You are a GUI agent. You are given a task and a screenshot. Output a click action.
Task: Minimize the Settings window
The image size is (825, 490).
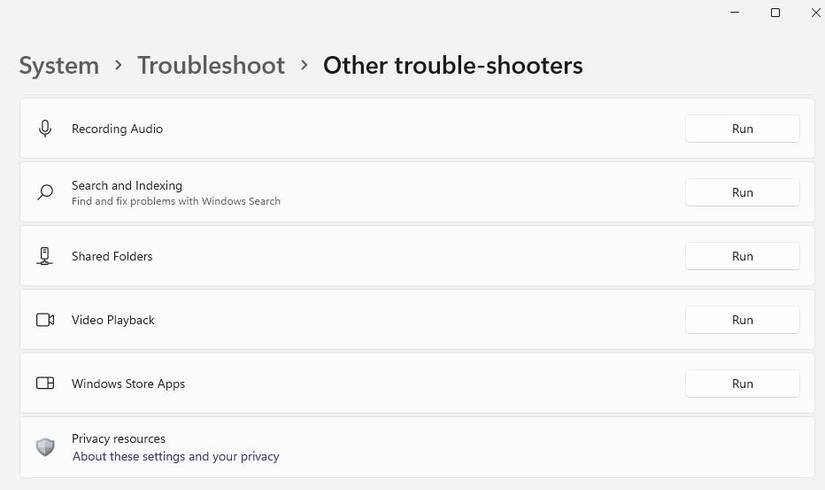pyautogui.click(x=735, y=13)
